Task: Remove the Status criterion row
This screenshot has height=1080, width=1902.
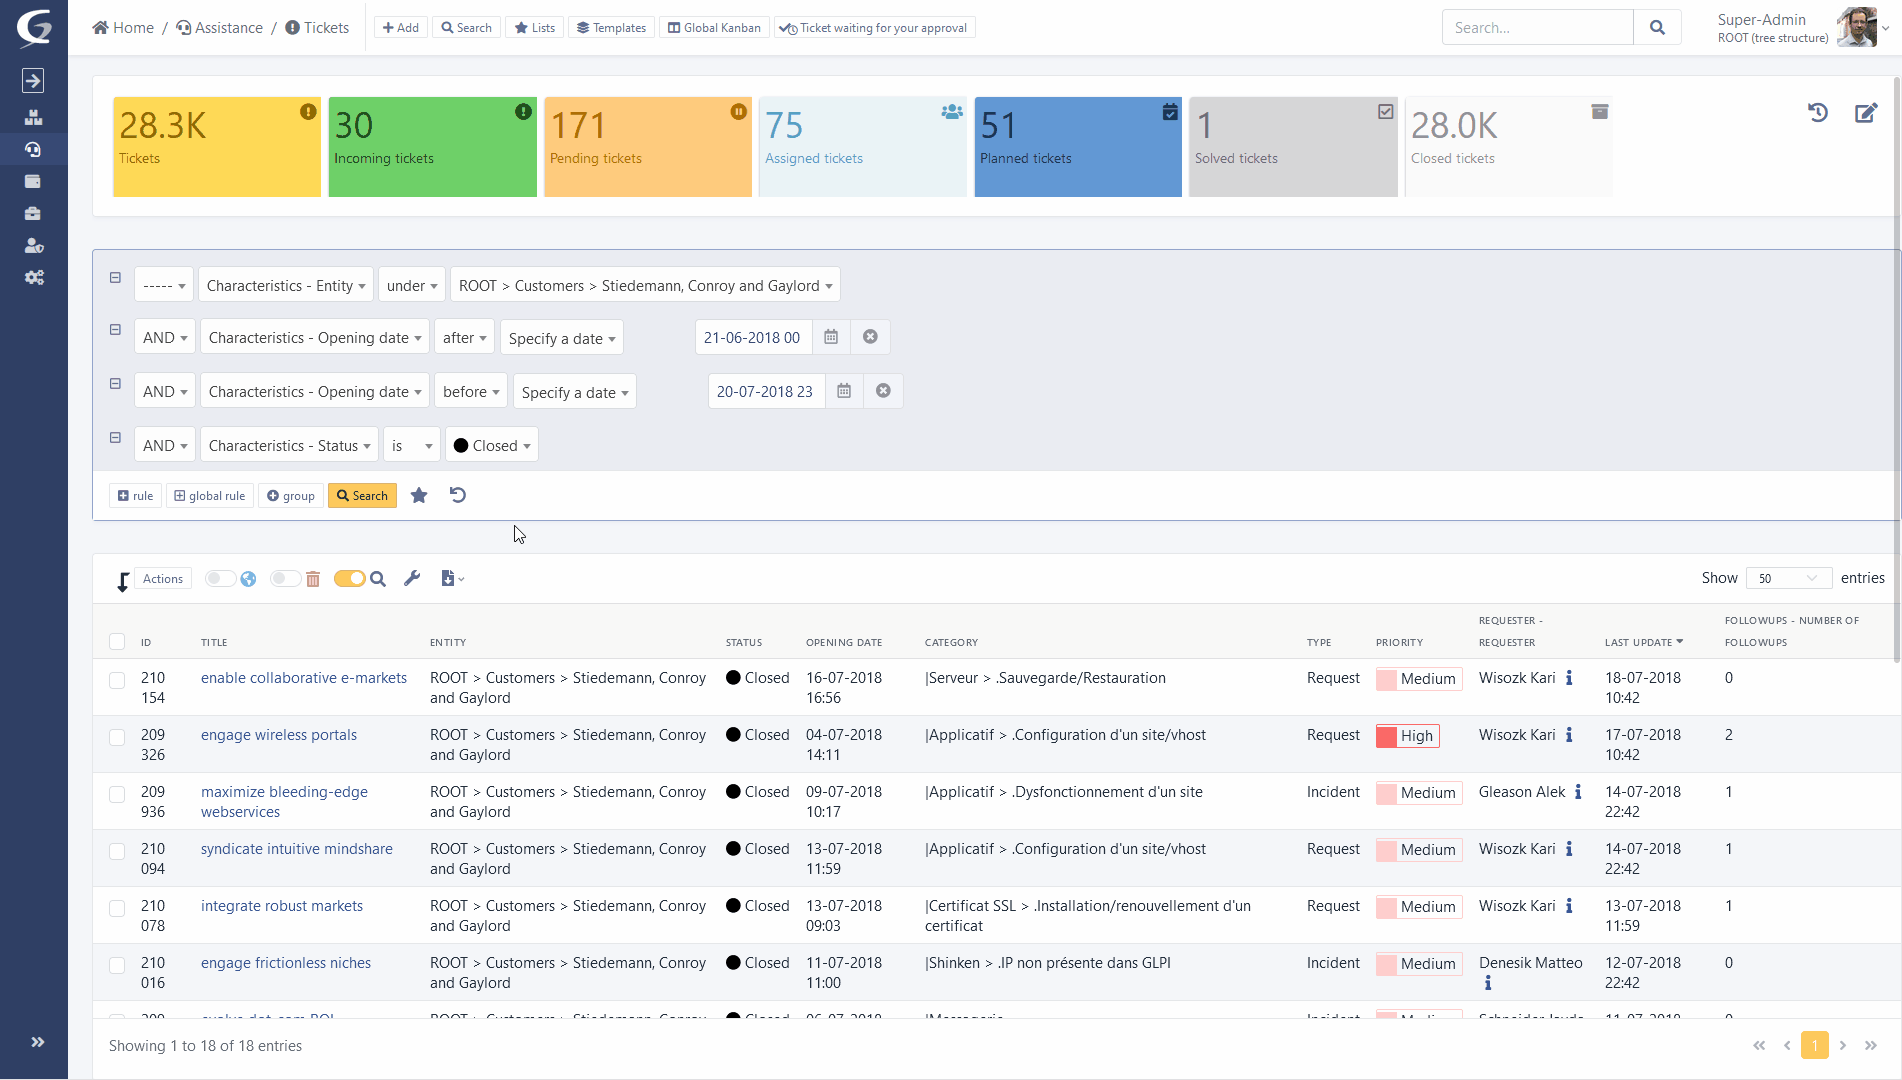Action: pos(115,438)
